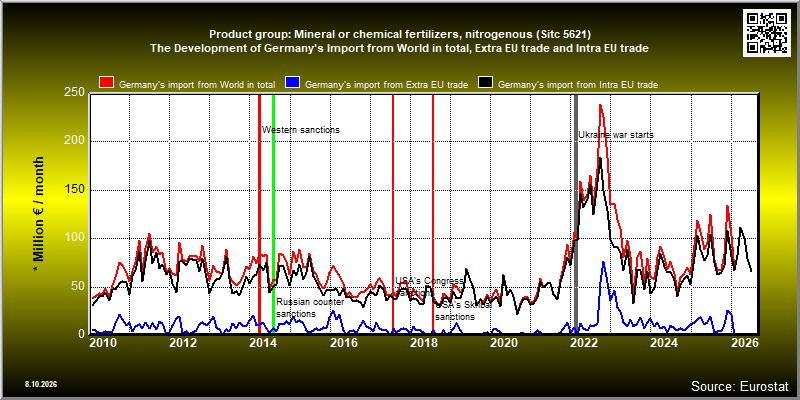Click the "Source: Eurostat" text
Image resolution: width=800 pixels, height=400 pixels.
pos(740,386)
